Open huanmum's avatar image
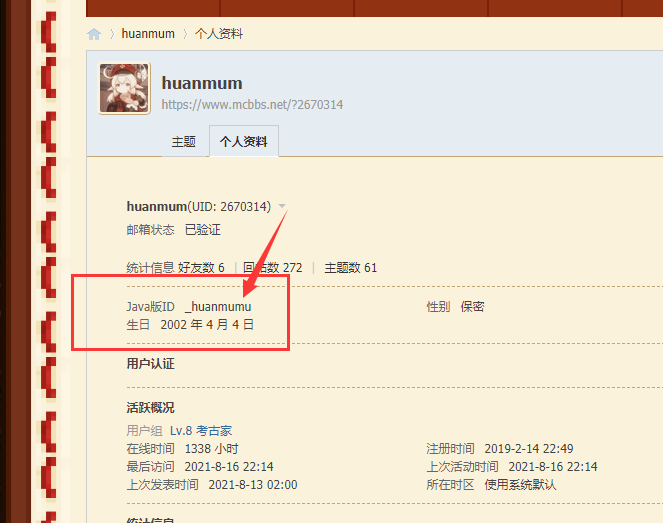 click(x=125, y=89)
